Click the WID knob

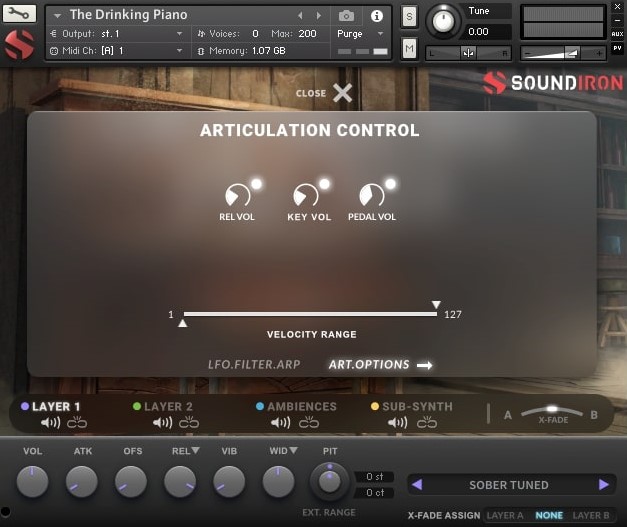(278, 481)
